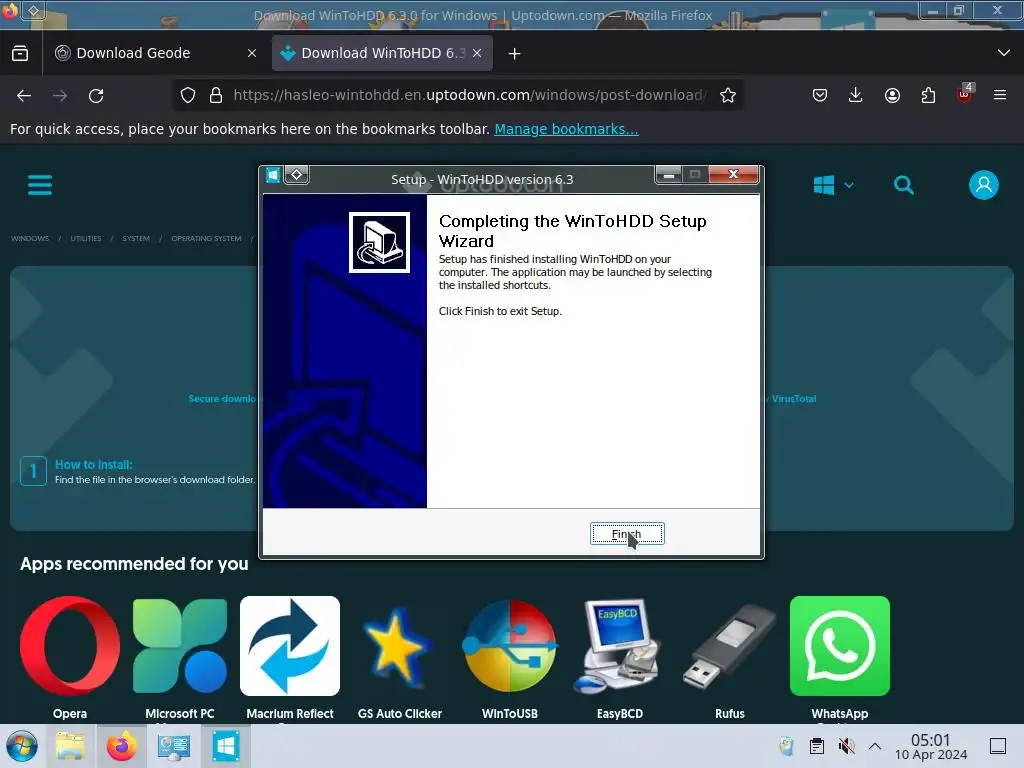
Task: Bookmark this page with the star
Action: click(728, 95)
